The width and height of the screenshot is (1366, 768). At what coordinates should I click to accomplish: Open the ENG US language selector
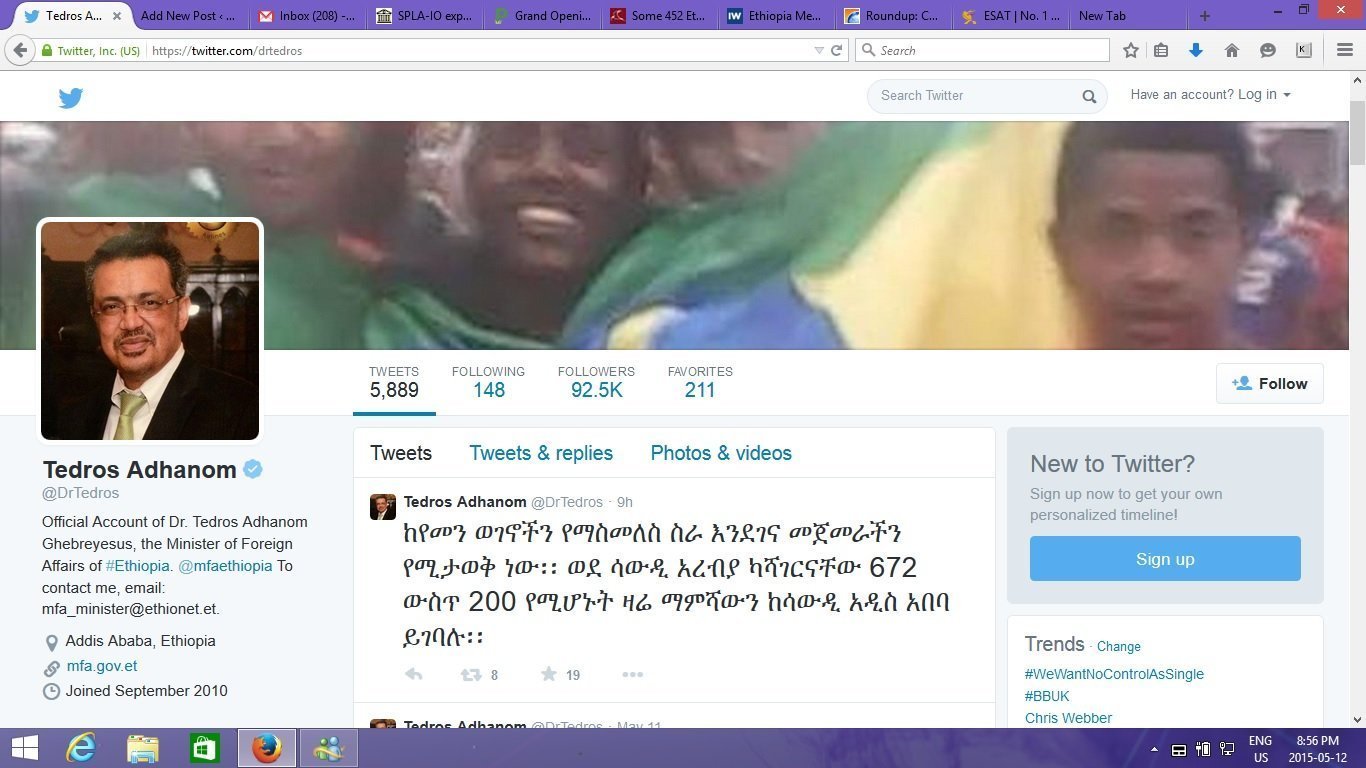pos(1260,749)
